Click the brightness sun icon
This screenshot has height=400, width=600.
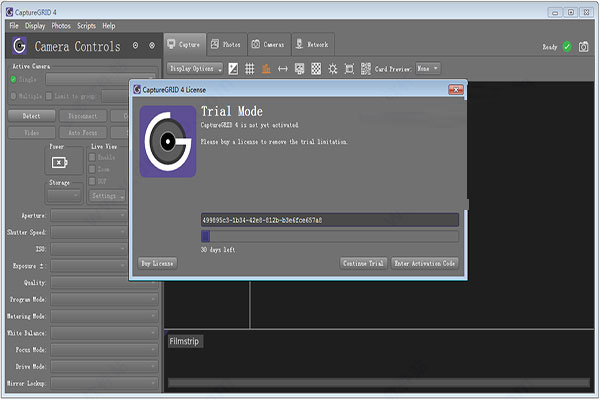[x=333, y=69]
